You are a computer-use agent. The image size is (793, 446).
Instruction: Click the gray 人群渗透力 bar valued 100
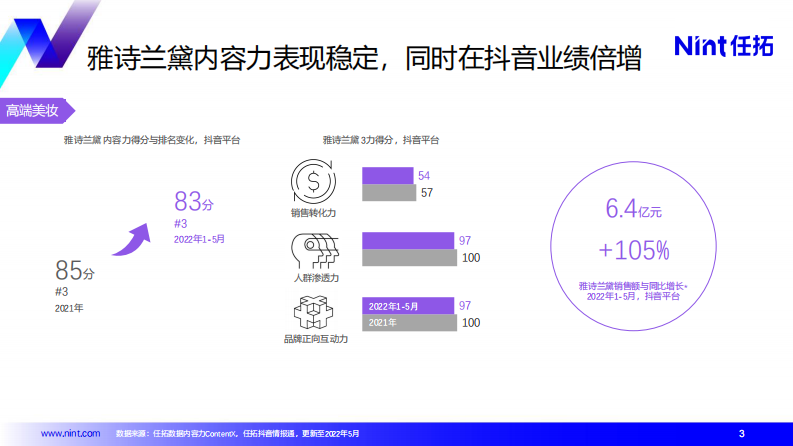(x=409, y=258)
